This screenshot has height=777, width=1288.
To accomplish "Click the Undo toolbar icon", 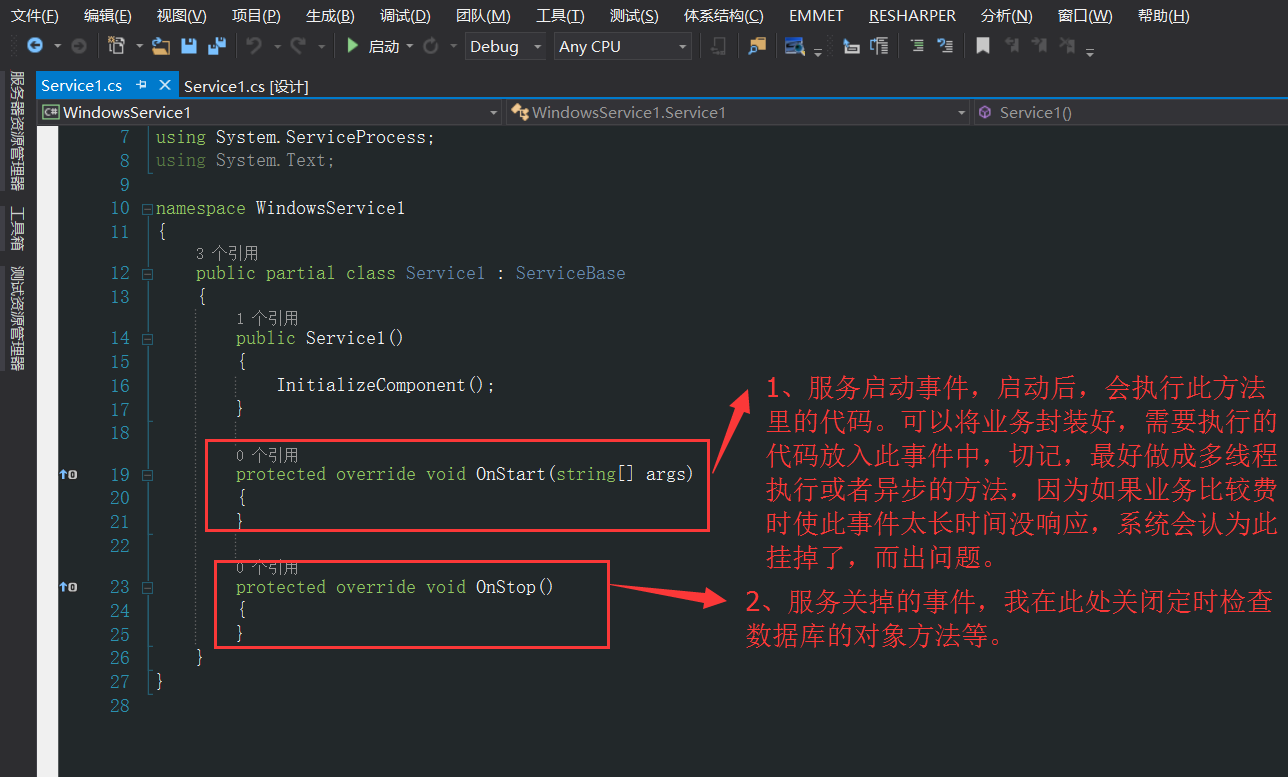I will point(254,46).
